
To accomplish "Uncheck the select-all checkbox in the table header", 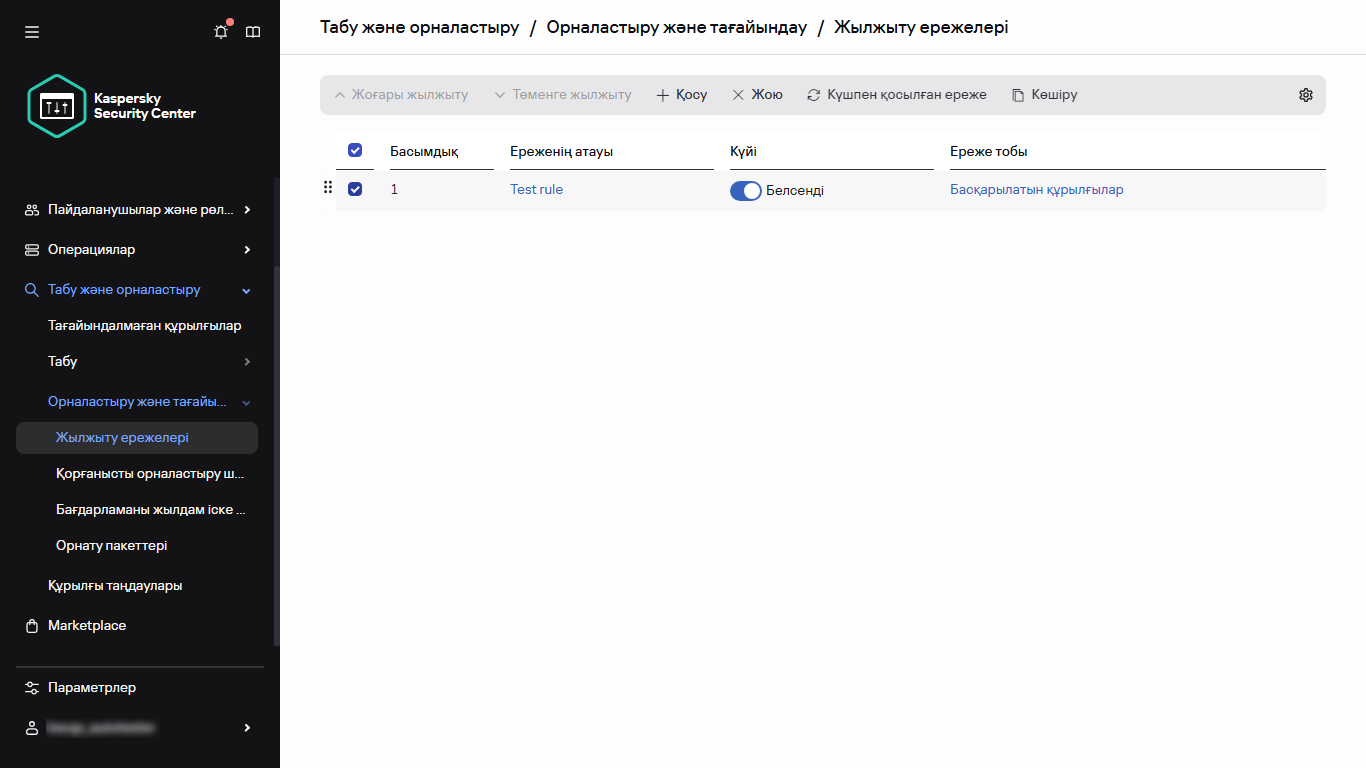I will click(355, 149).
